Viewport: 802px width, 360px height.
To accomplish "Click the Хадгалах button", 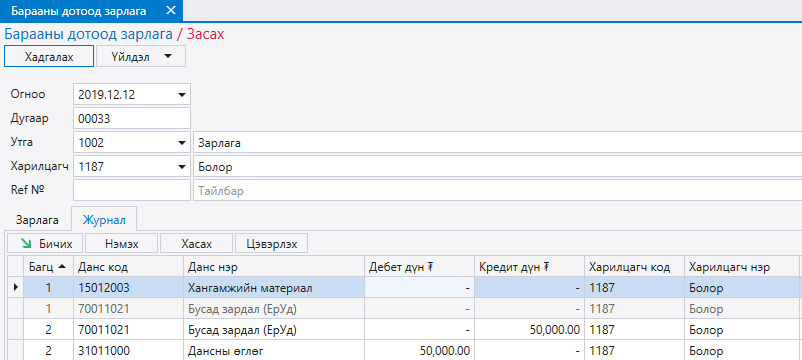I will coord(49,56).
